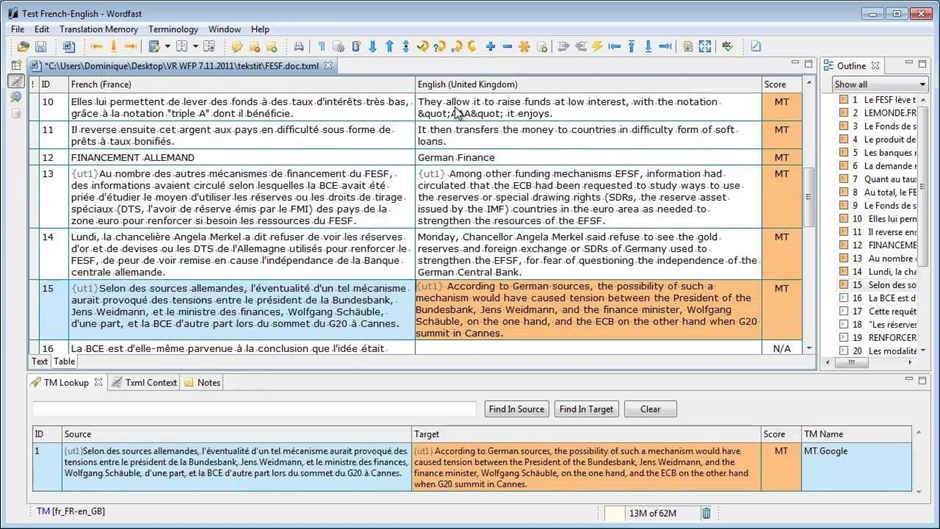Click the orange checkmark arrow toolbar icon
Image resolution: width=940 pixels, height=529 pixels.
423,47
